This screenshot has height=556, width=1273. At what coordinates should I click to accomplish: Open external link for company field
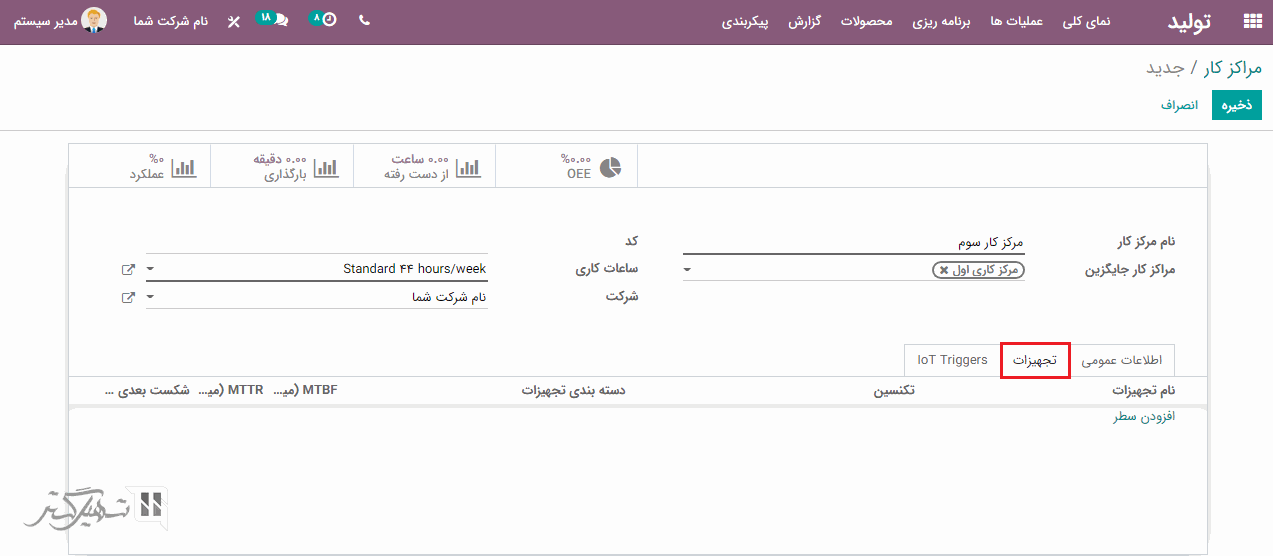128,297
